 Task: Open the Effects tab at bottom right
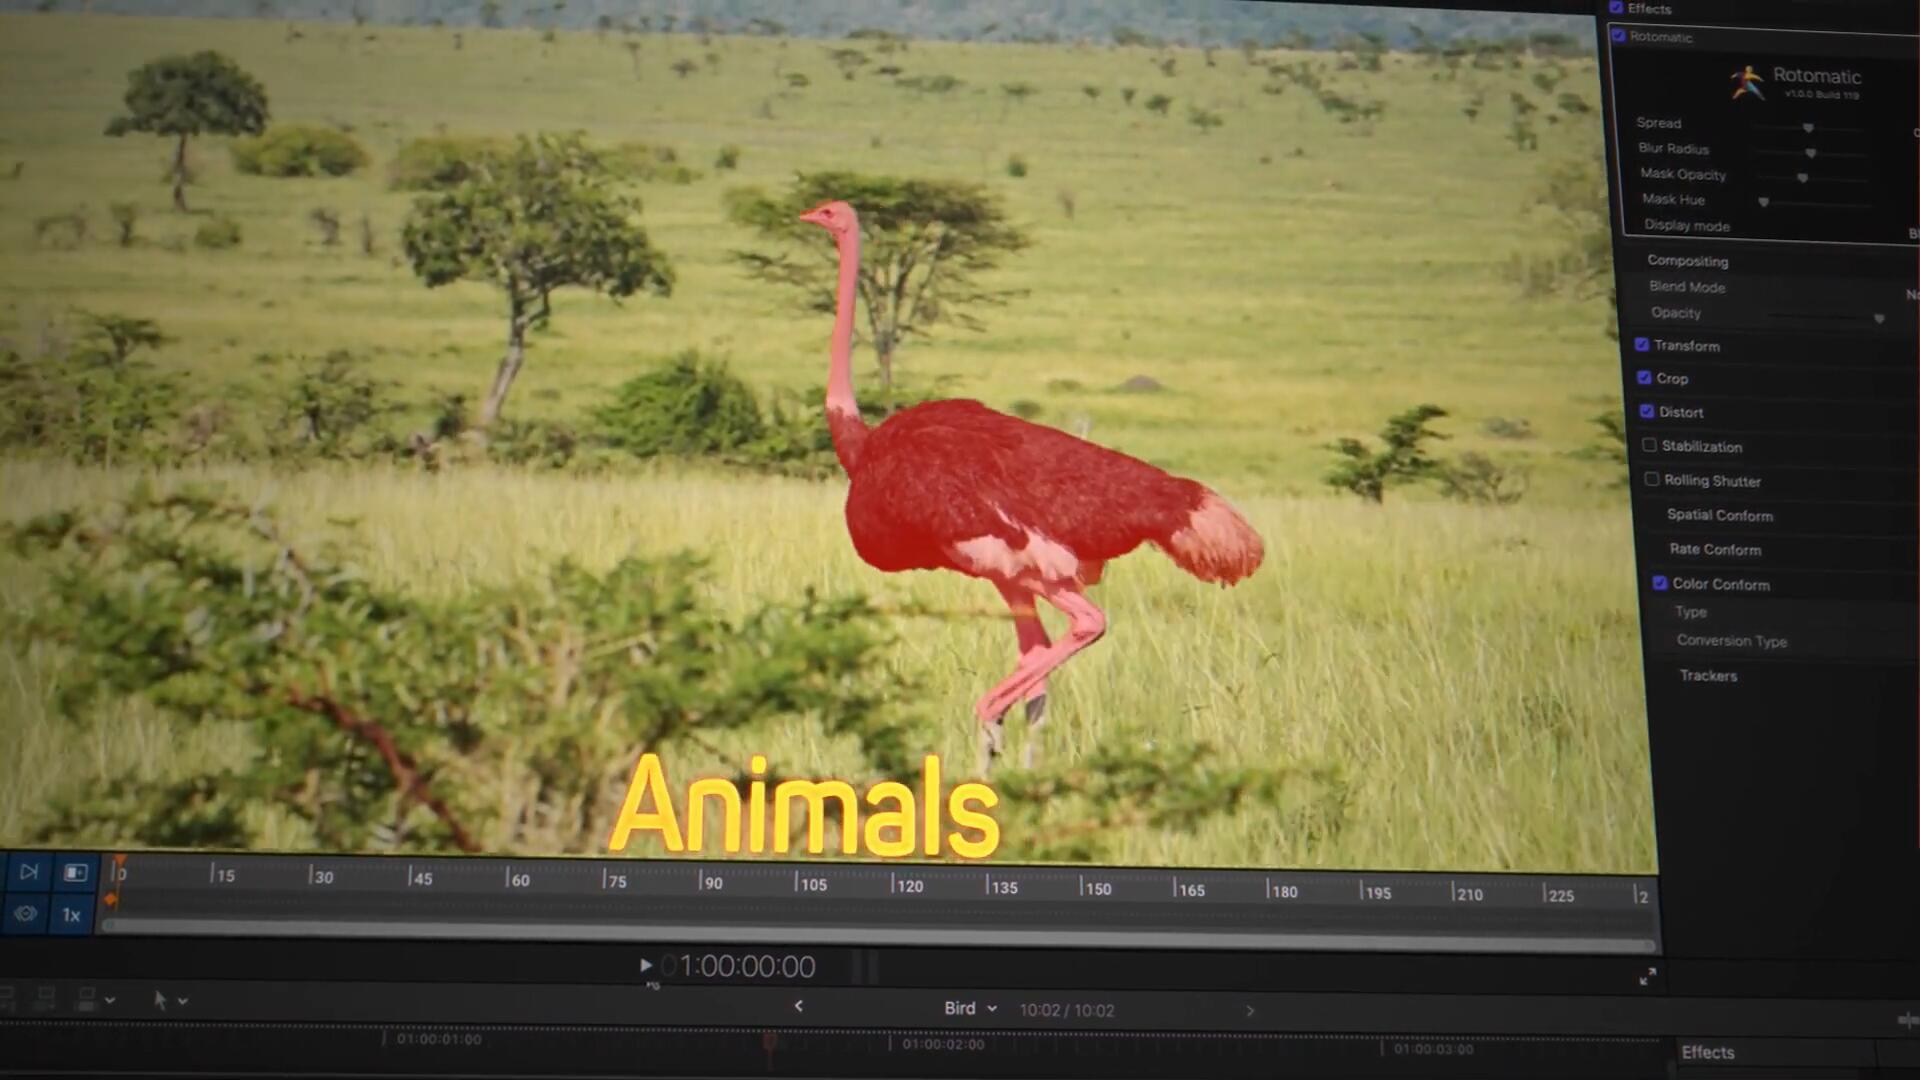[1707, 1052]
